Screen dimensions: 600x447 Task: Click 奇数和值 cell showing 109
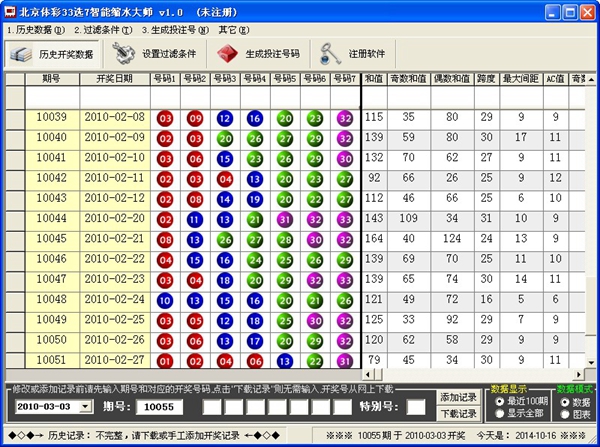[x=408, y=219]
